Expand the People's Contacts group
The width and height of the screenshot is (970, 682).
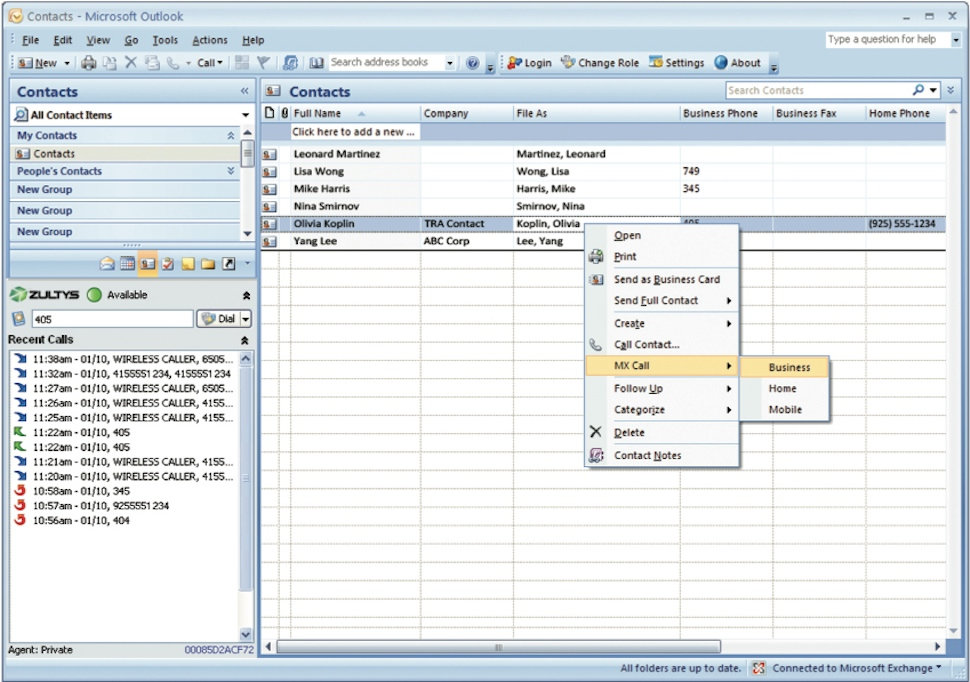coord(231,172)
